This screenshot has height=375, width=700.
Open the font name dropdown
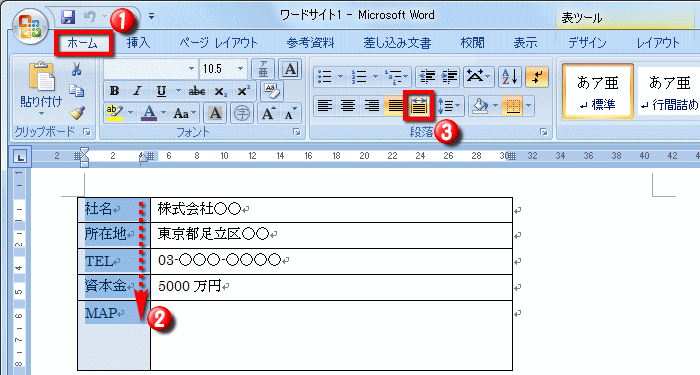[192, 69]
